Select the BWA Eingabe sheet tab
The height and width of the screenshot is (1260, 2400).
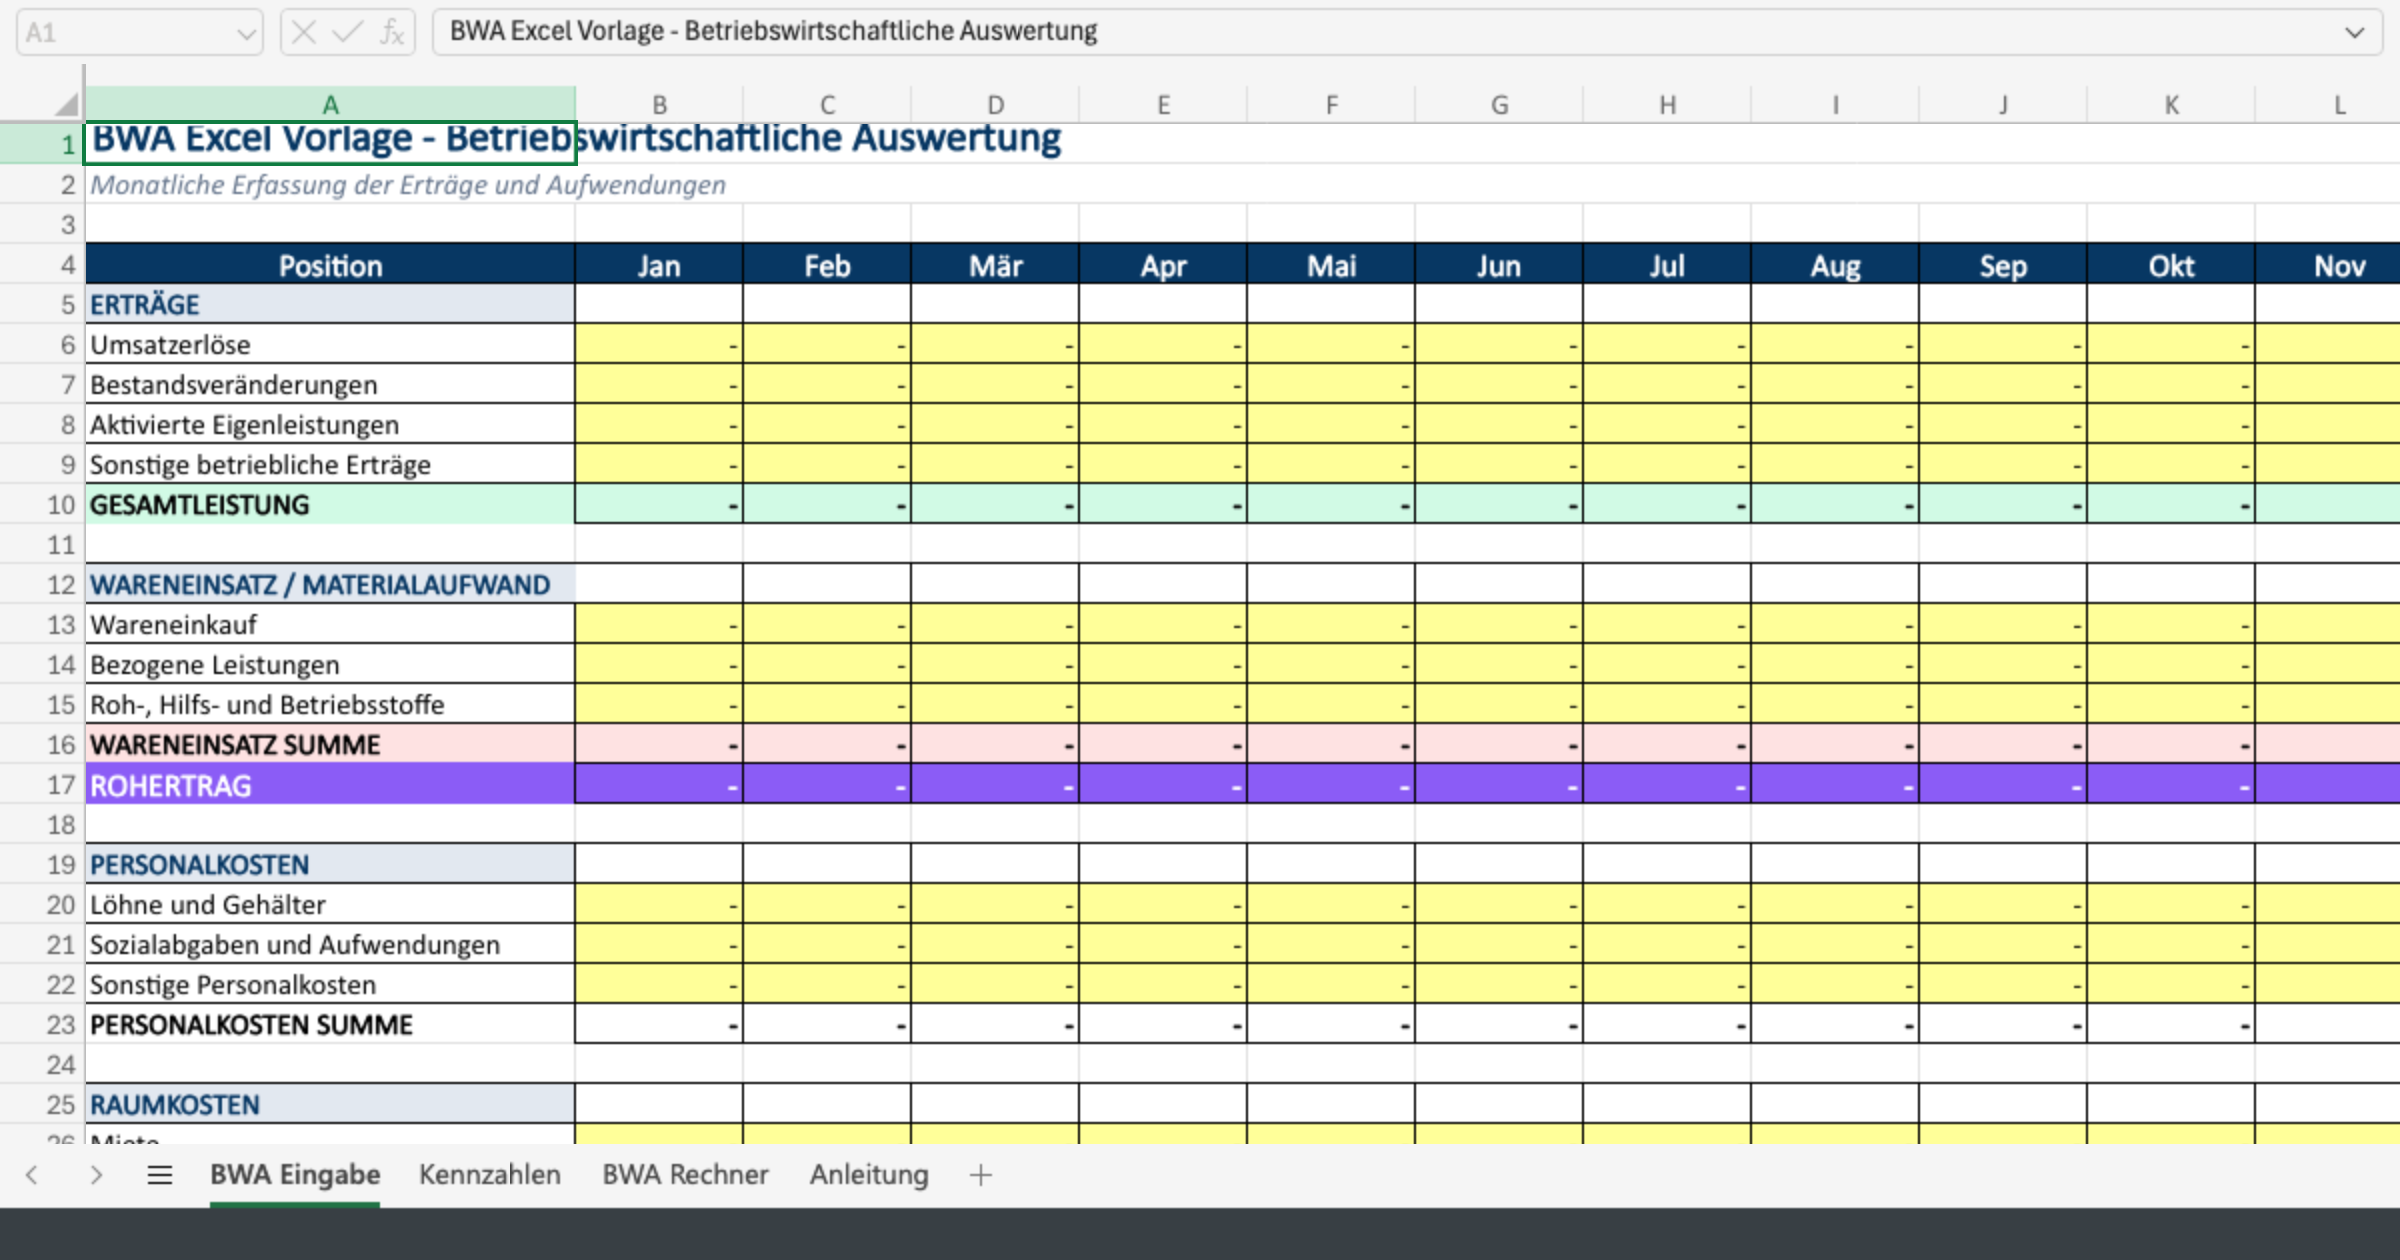point(295,1175)
